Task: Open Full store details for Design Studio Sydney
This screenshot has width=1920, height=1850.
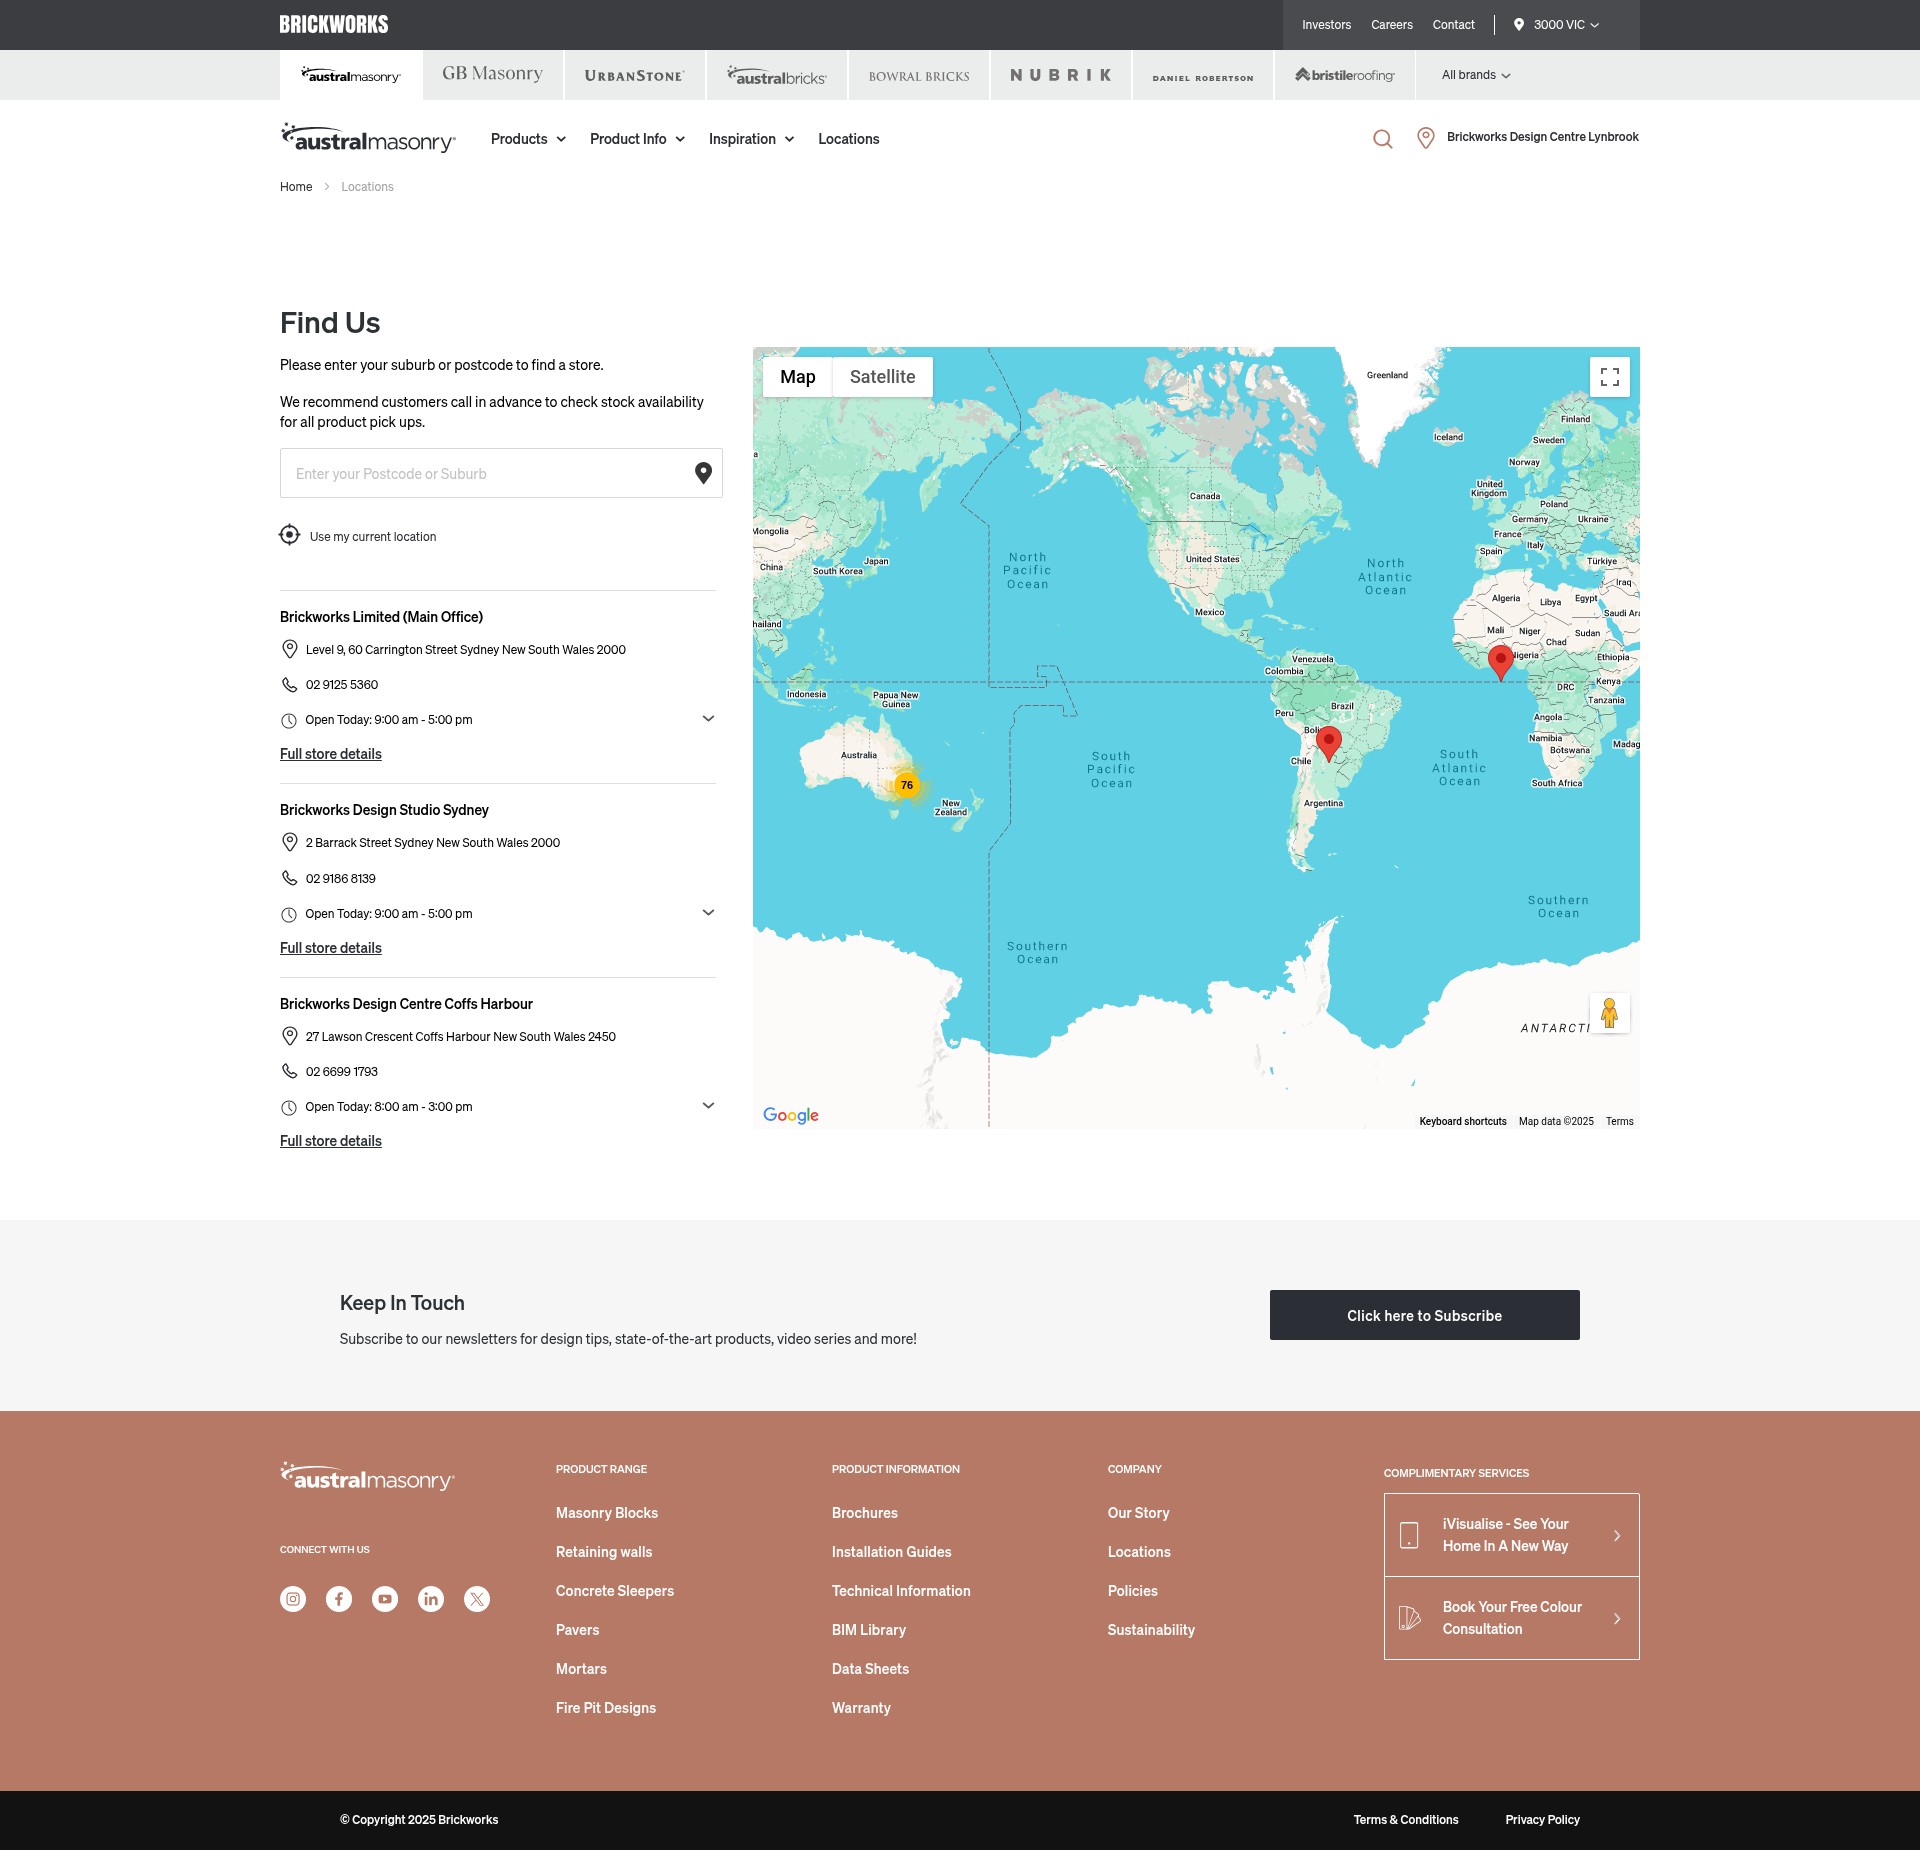Action: click(331, 948)
